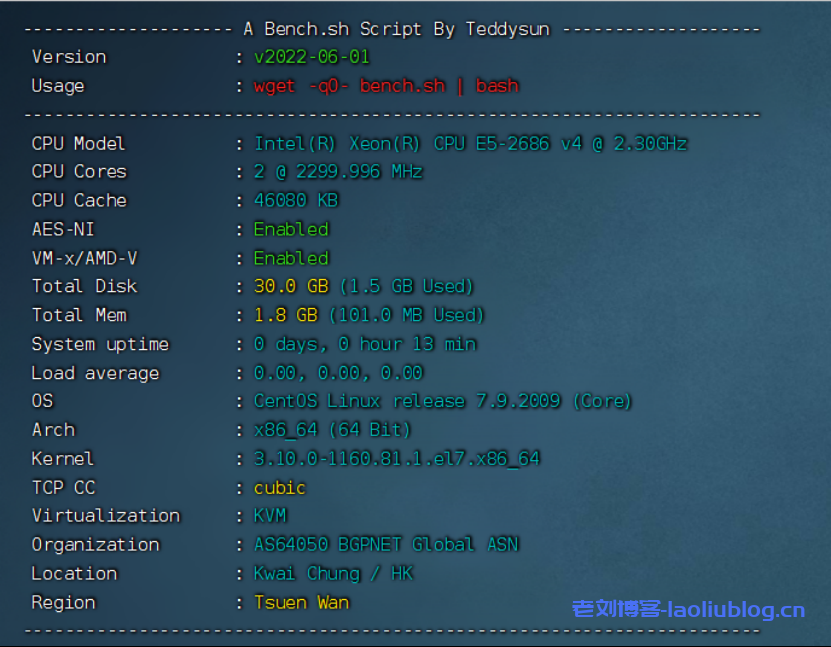The height and width of the screenshot is (647, 831).
Task: Click the Bench.sh Script By Teddysun title
Action: tap(396, 29)
